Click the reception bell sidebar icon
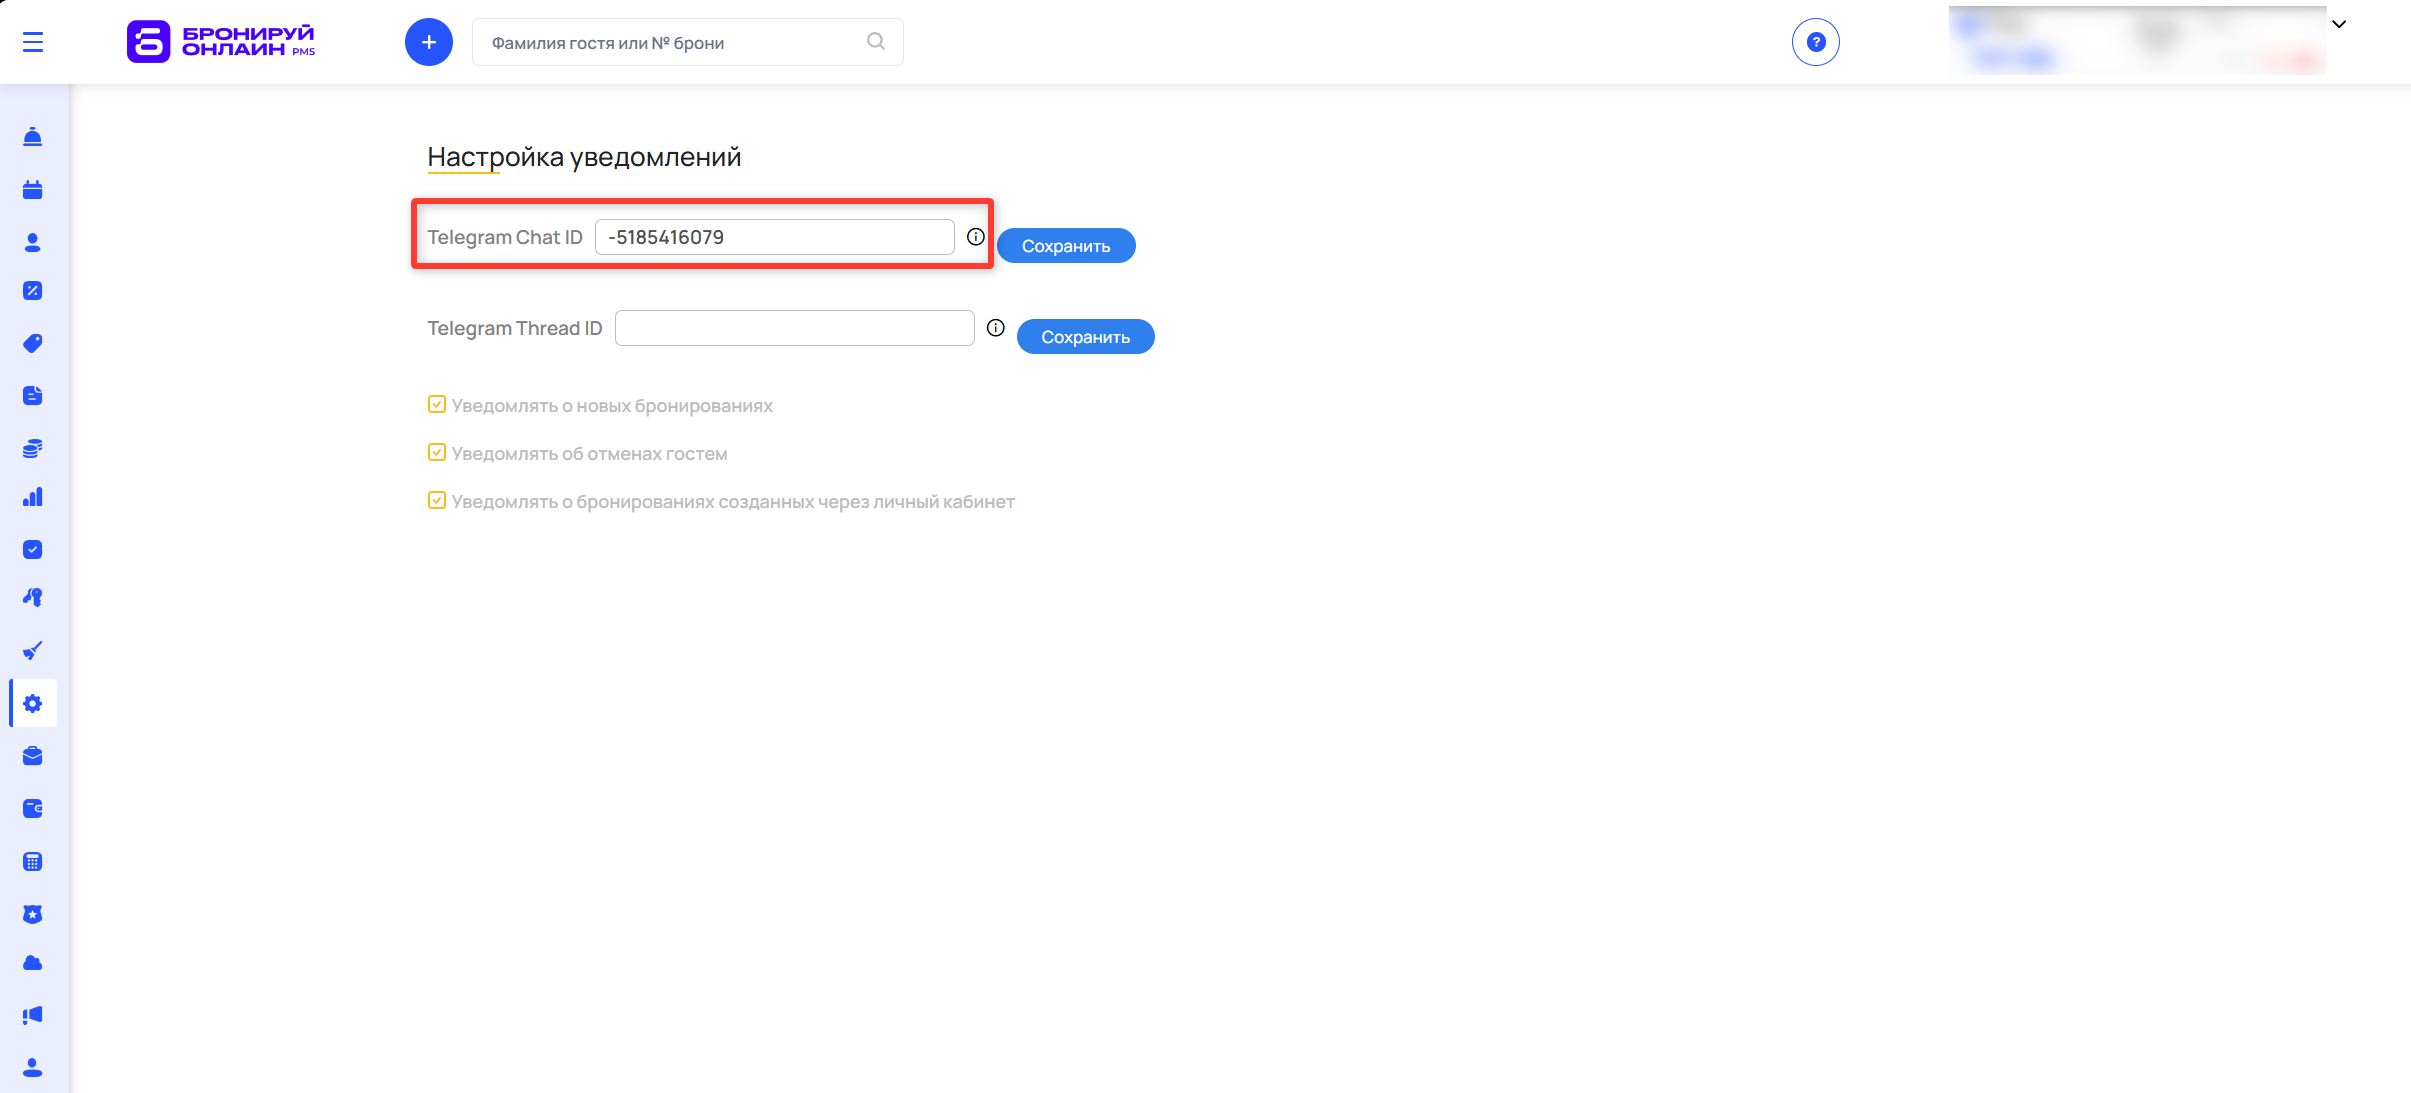2411x1093 pixels. [x=33, y=137]
